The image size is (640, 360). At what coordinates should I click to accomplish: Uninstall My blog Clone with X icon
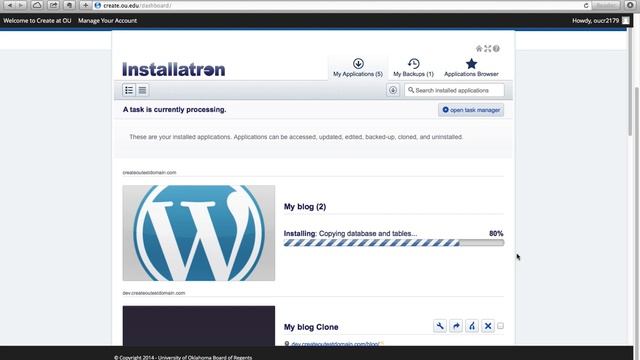(488, 326)
